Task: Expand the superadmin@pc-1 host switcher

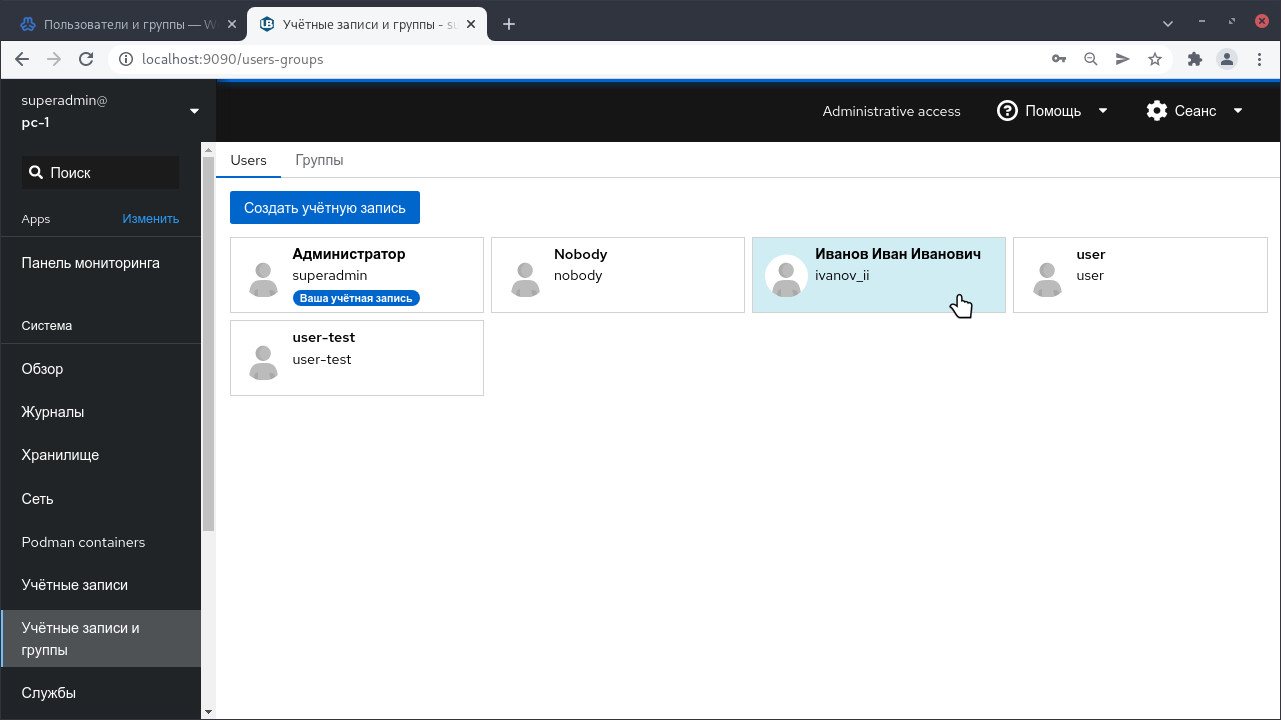Action: [194, 111]
